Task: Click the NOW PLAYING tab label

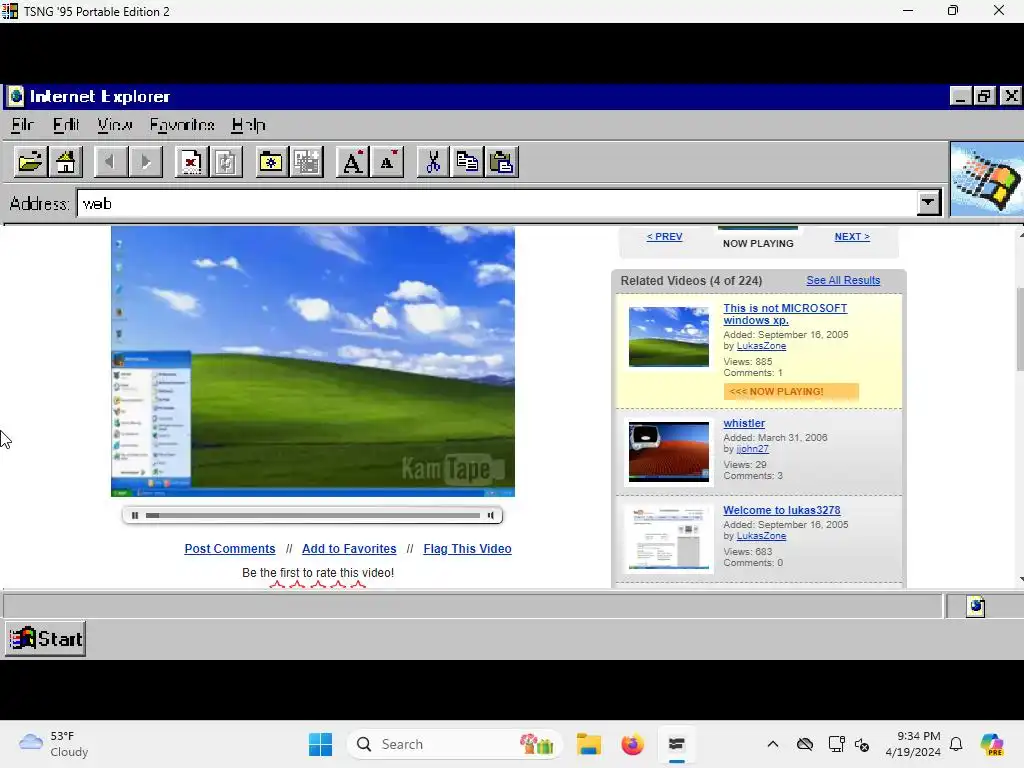Action: [x=758, y=243]
